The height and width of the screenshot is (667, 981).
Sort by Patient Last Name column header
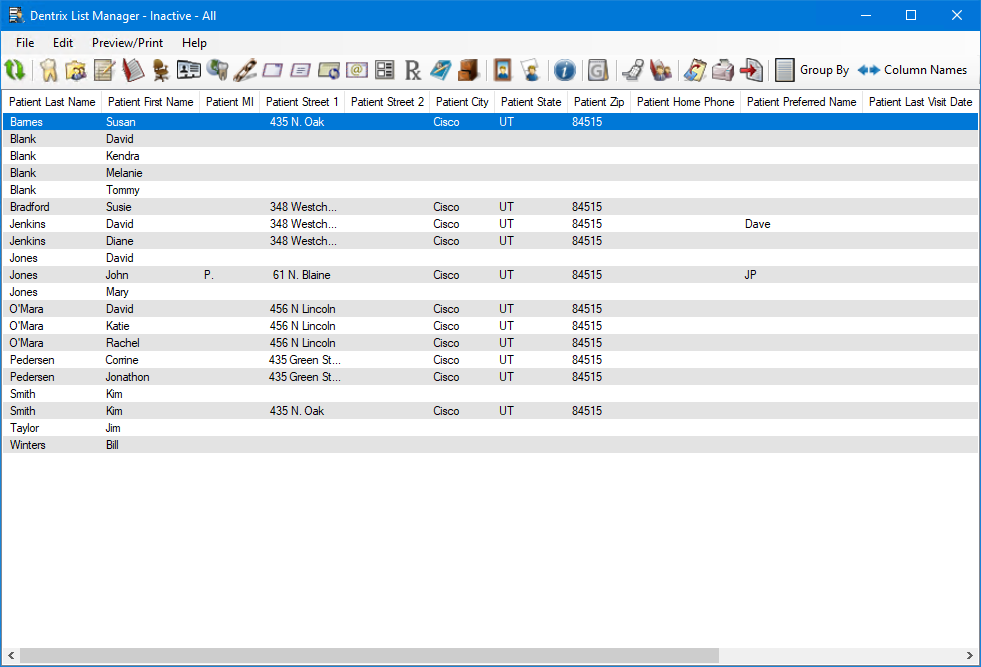[x=52, y=102]
